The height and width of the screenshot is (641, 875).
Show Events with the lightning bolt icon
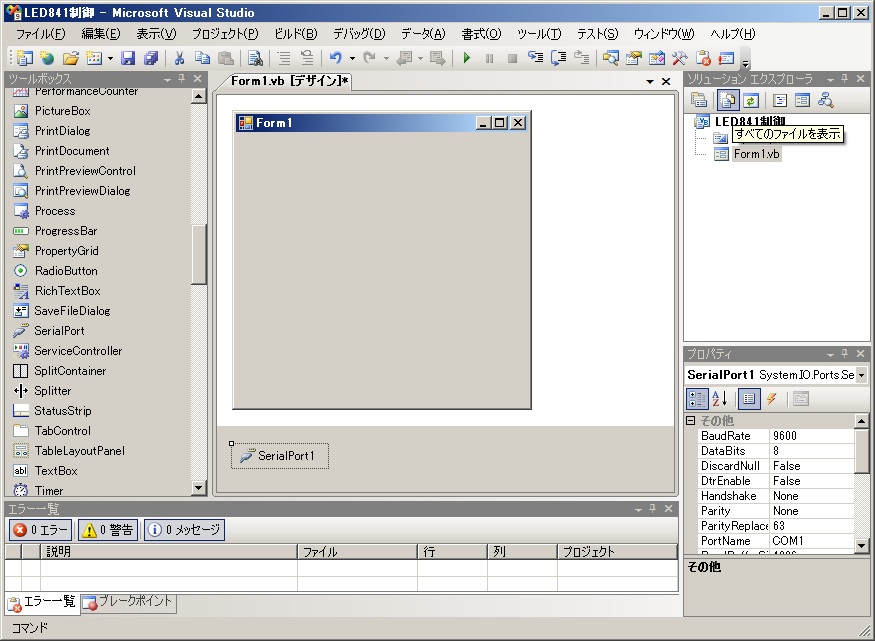772,399
